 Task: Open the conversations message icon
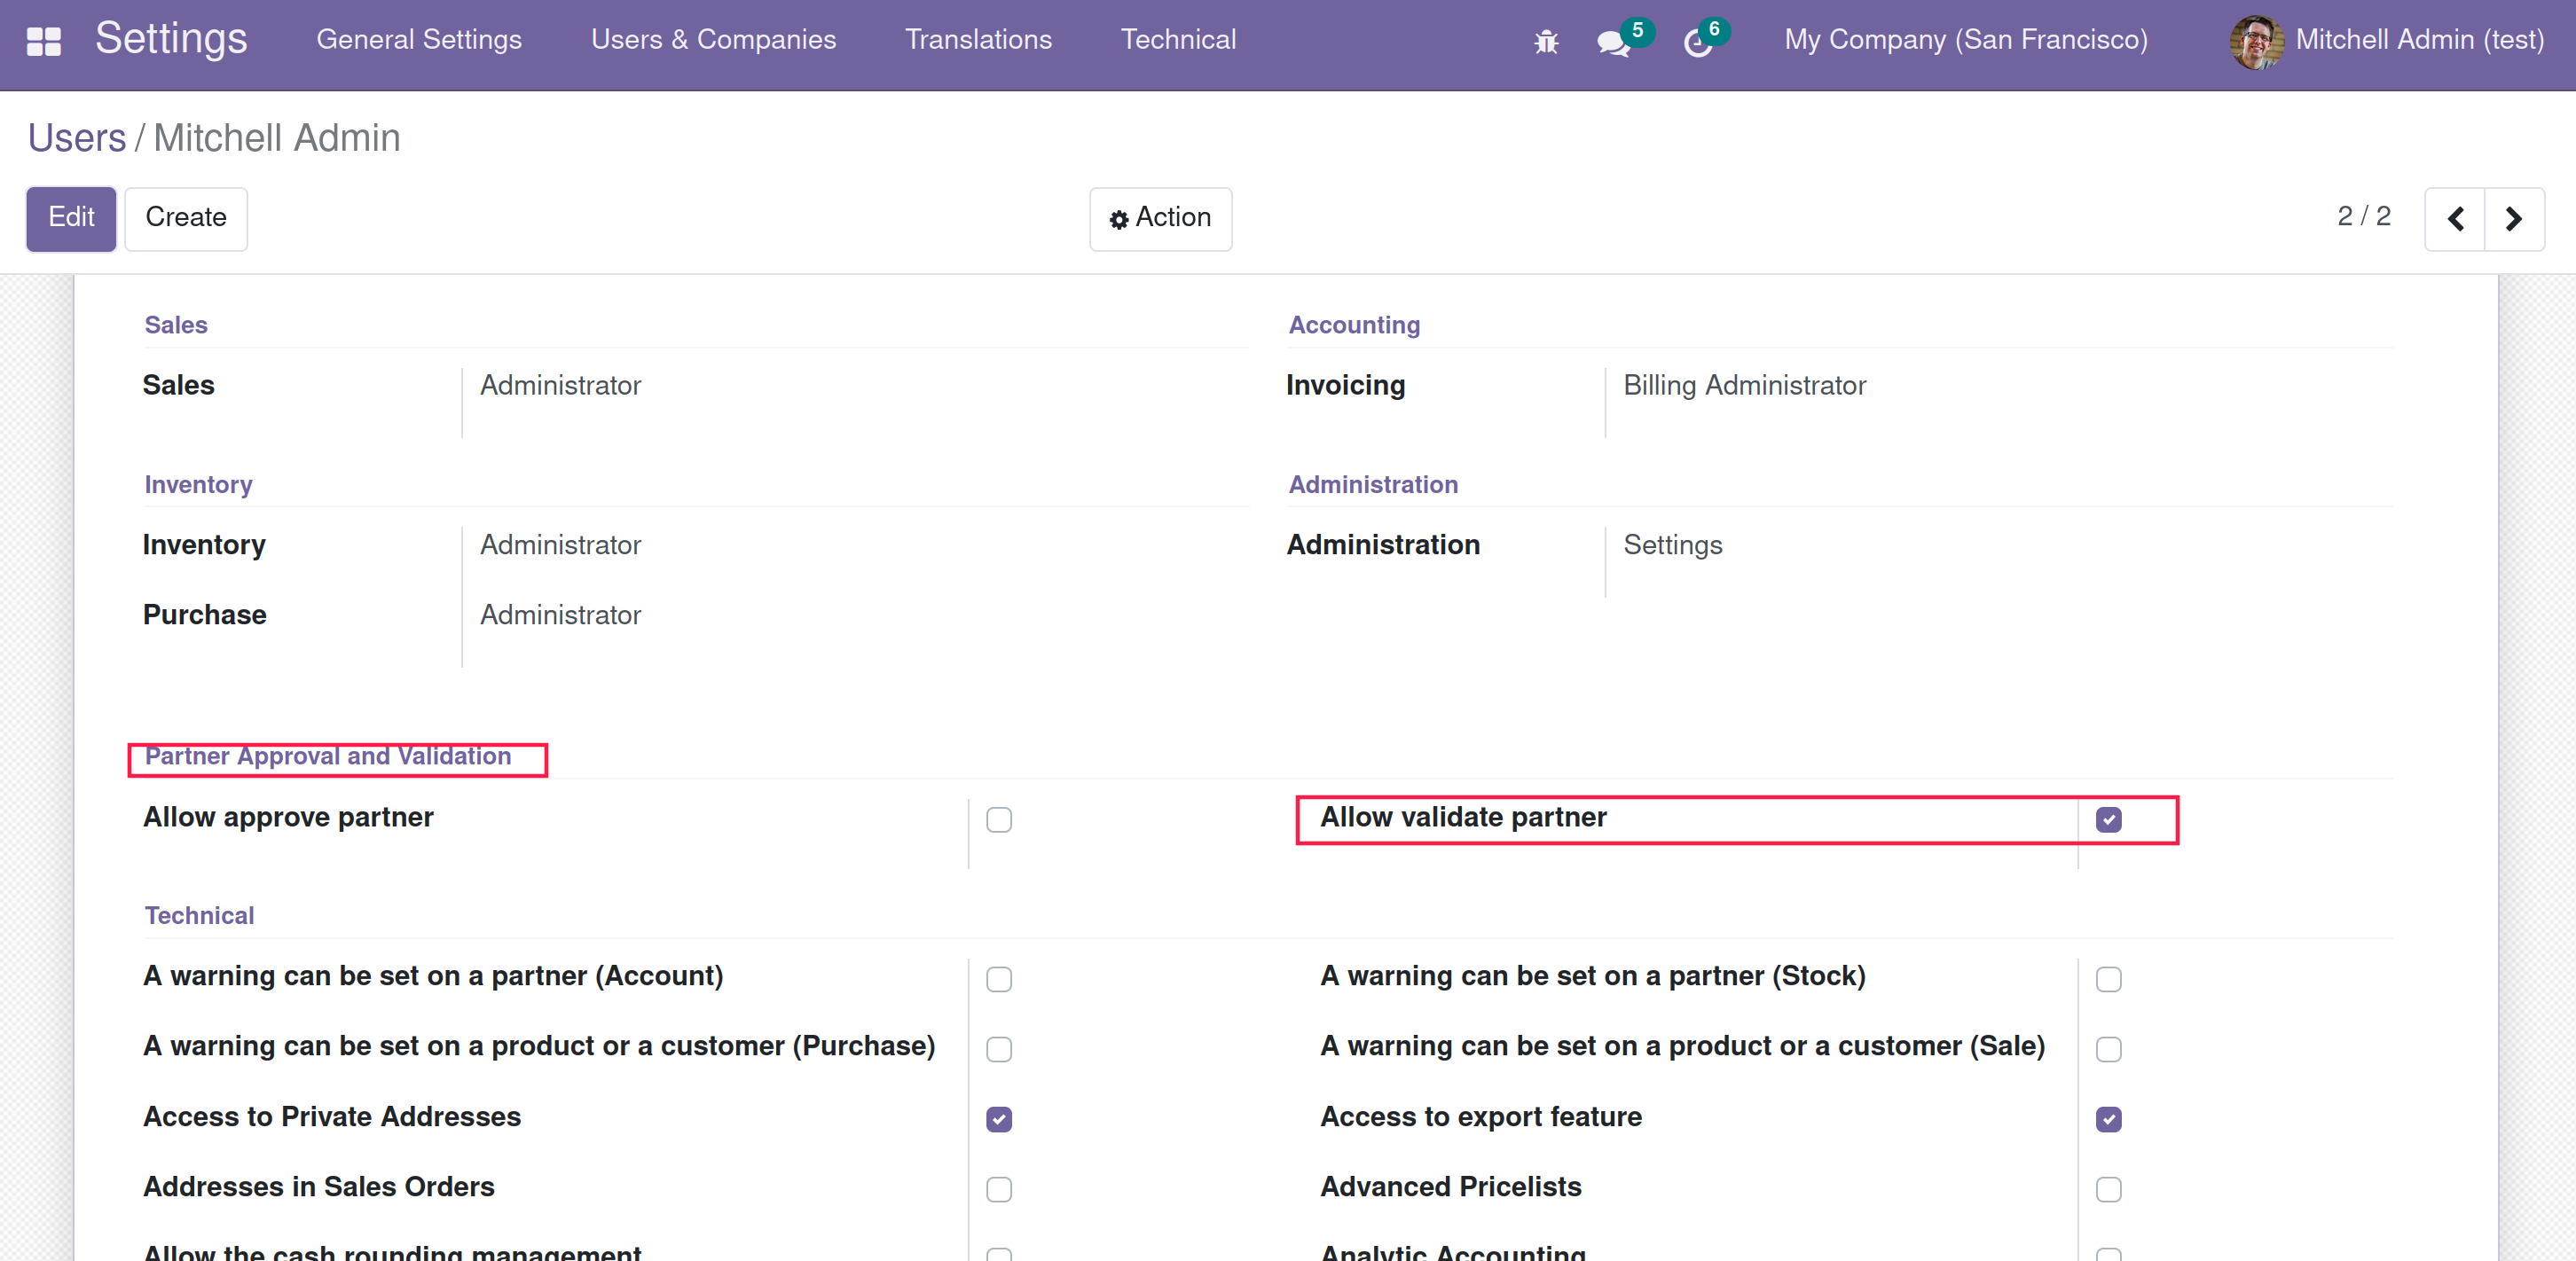(x=1612, y=42)
